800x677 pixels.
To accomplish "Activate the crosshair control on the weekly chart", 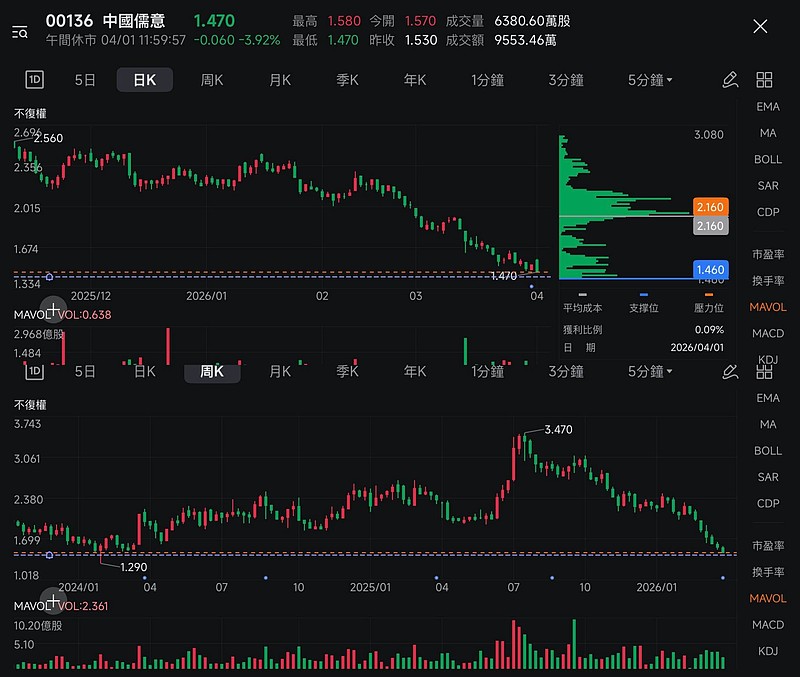I will [x=52, y=604].
